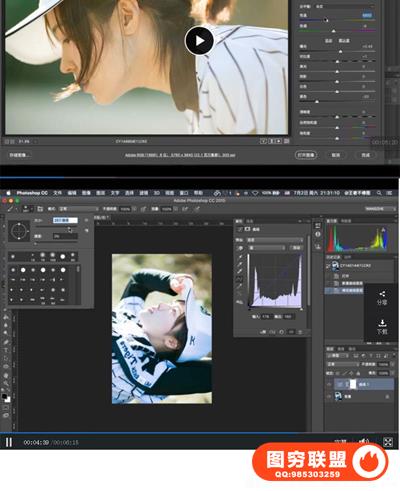Open layer blend mode dropdown
Screen dimensions: 400x491
tap(342, 364)
